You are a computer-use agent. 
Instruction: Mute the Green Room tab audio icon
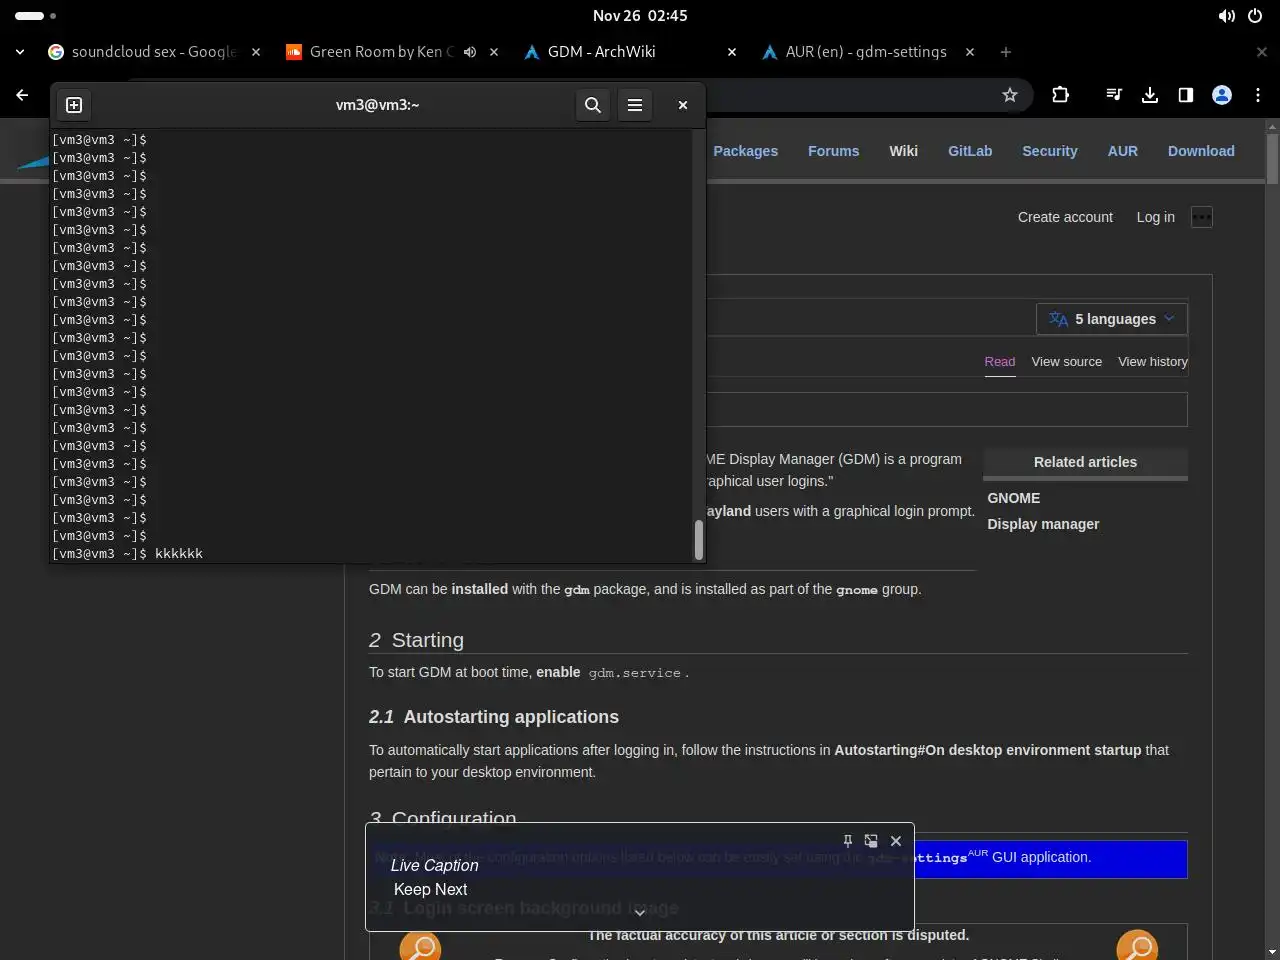pos(470,52)
